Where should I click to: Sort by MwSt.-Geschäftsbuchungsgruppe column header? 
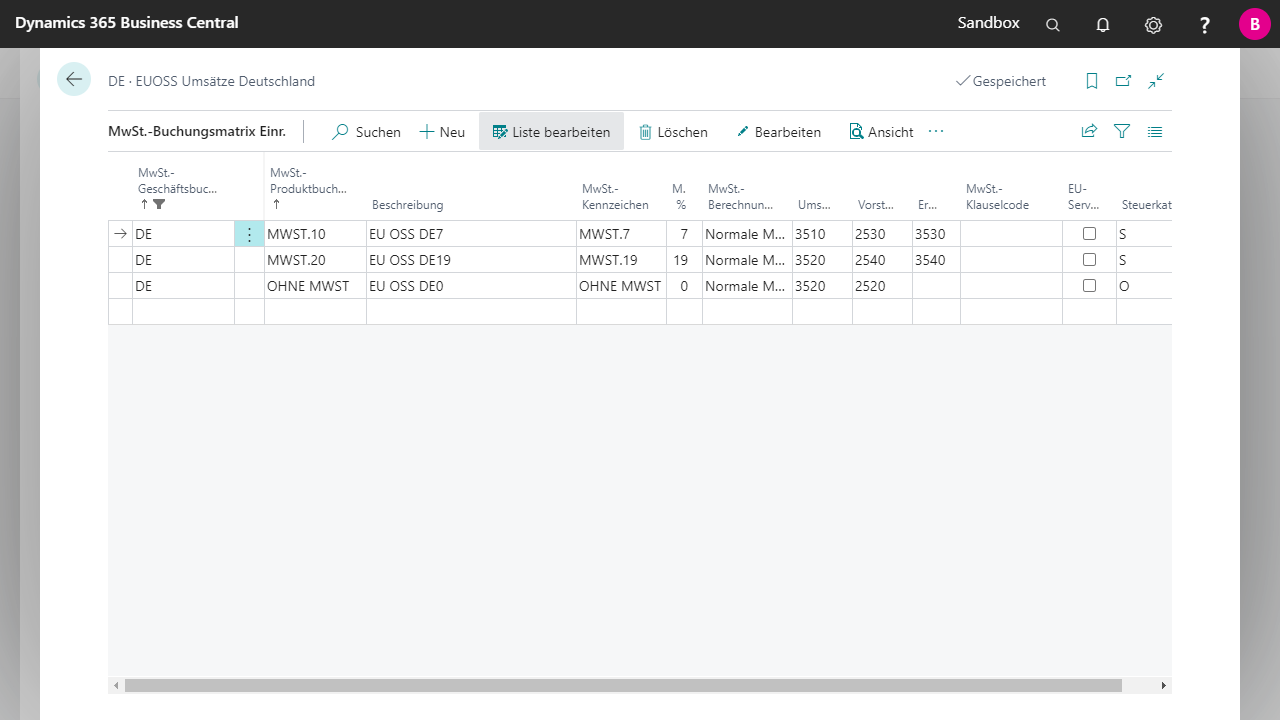point(178,188)
